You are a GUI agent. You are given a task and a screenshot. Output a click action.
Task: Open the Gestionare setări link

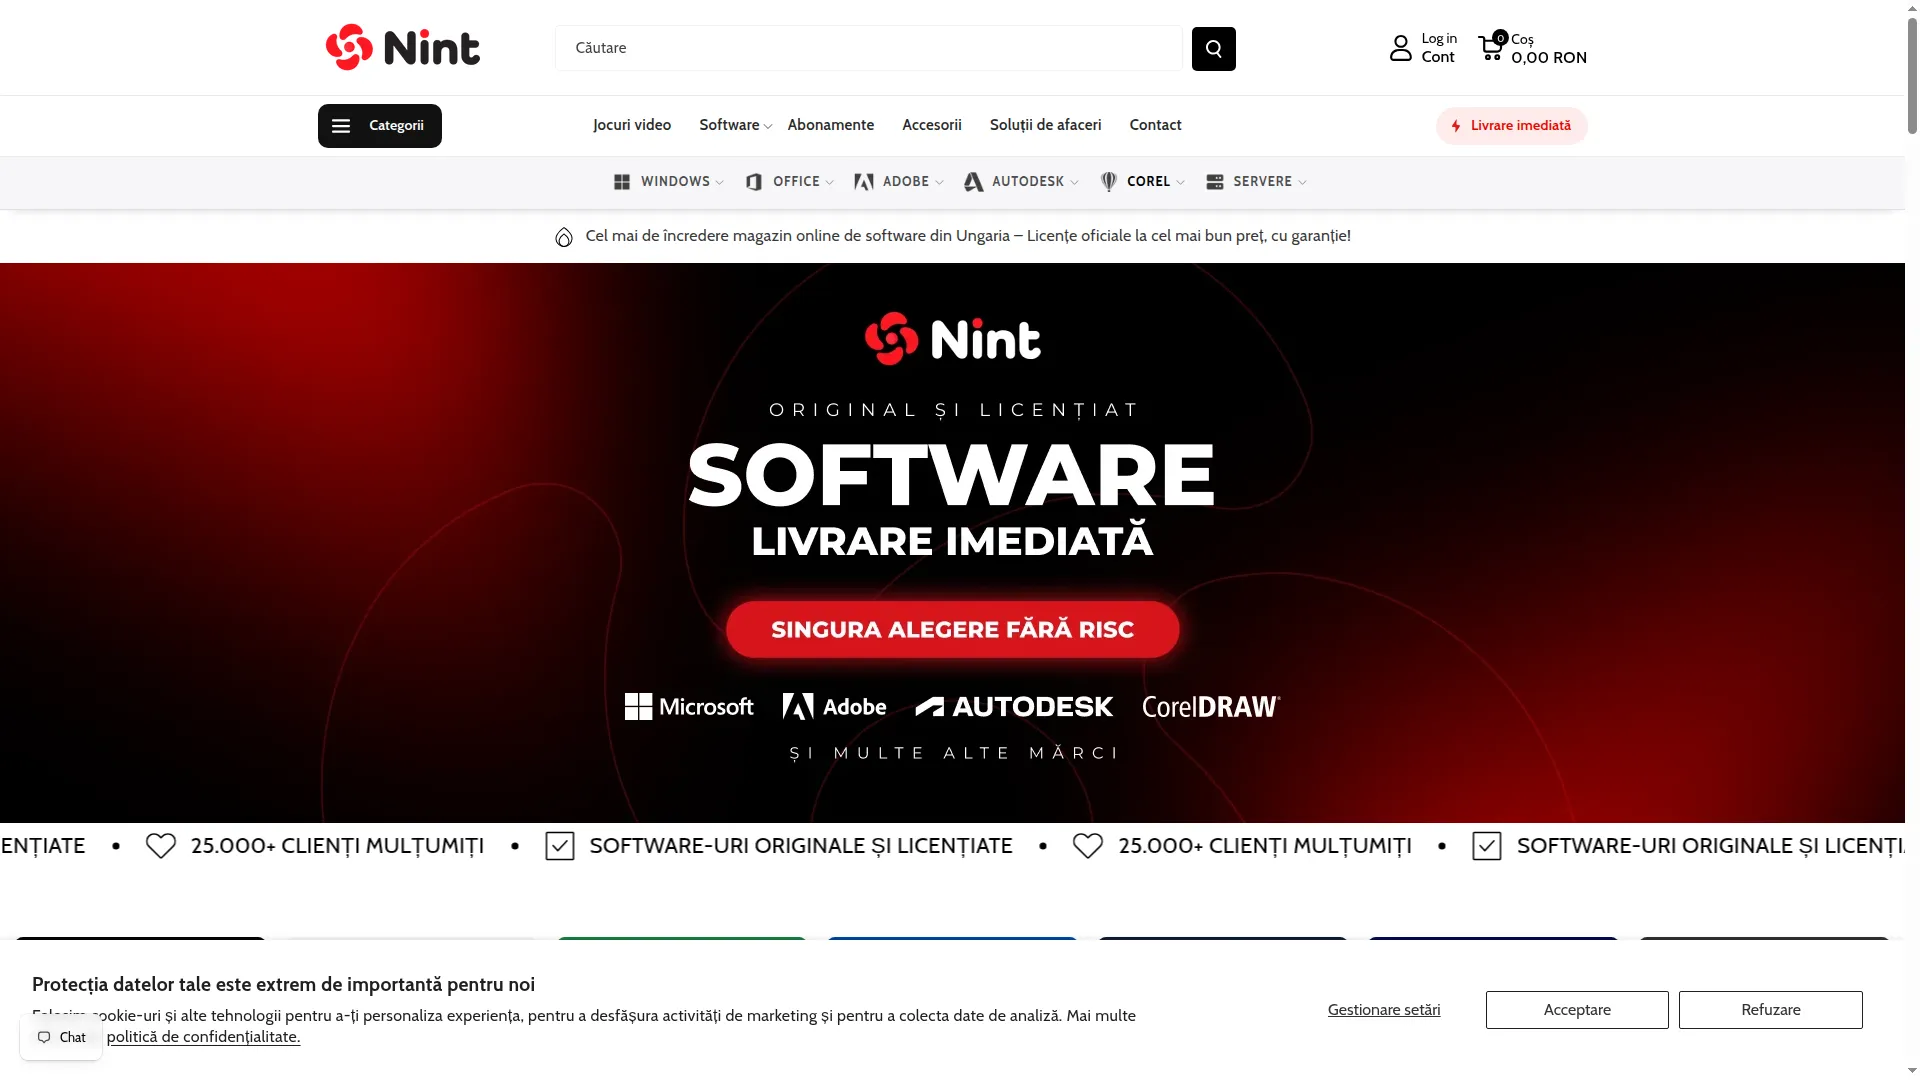pos(1384,1010)
